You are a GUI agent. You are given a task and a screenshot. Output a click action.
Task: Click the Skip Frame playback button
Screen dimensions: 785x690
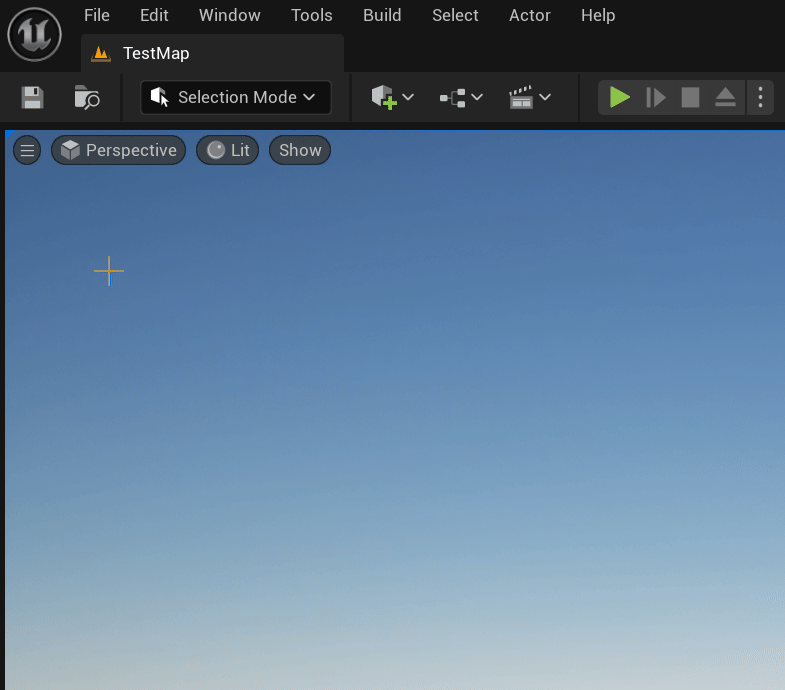pos(656,97)
